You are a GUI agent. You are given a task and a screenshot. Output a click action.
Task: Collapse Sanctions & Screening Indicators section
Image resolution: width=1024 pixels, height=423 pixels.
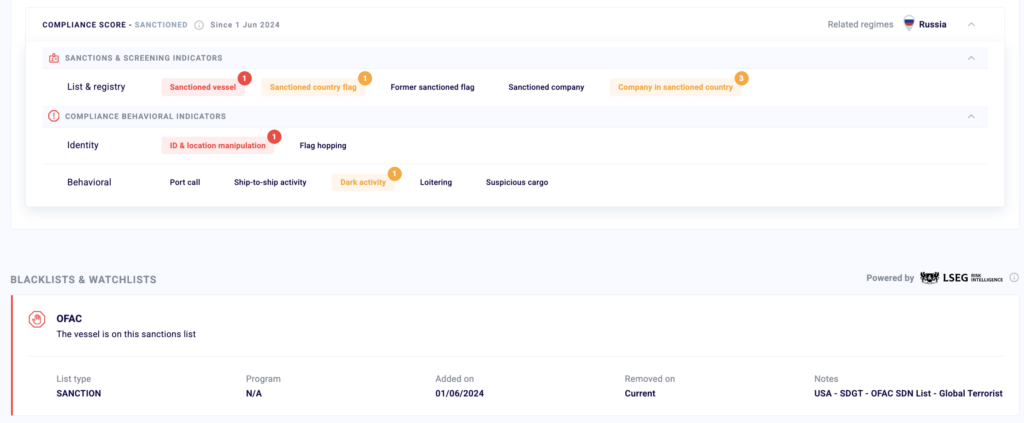[x=971, y=58]
